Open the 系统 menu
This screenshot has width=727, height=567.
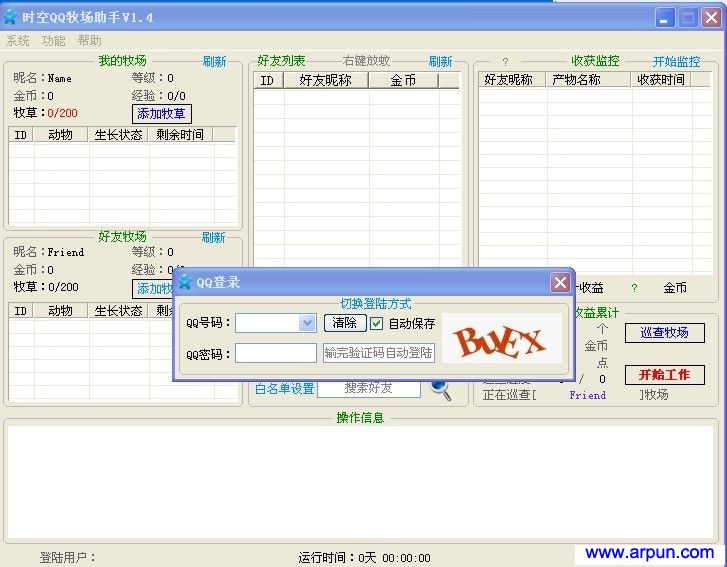pos(18,41)
